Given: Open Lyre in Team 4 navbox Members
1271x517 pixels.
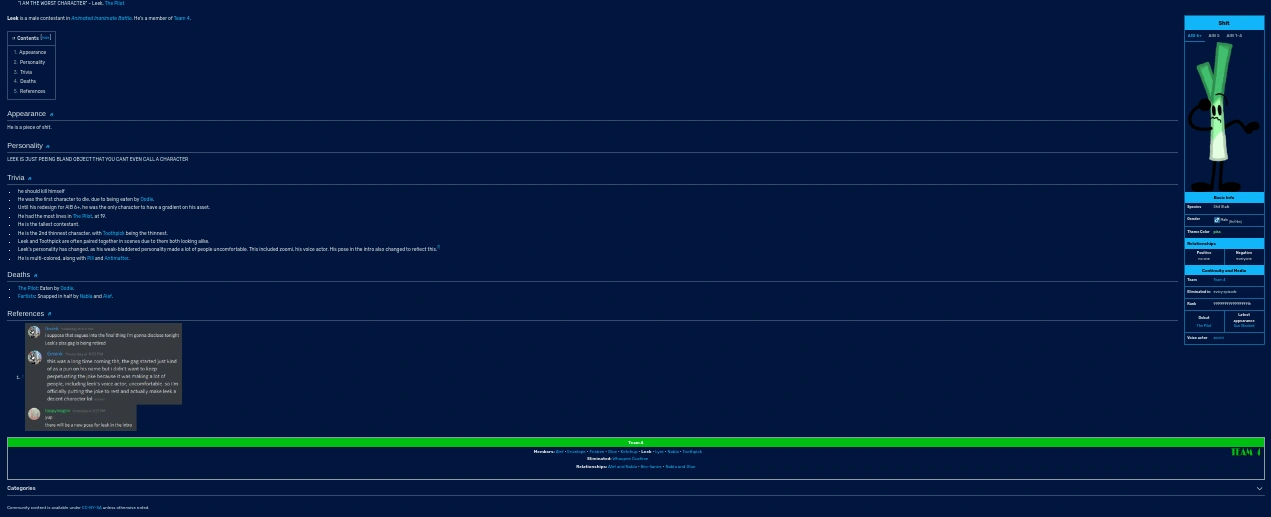Looking at the screenshot, I should click(x=659, y=452).
